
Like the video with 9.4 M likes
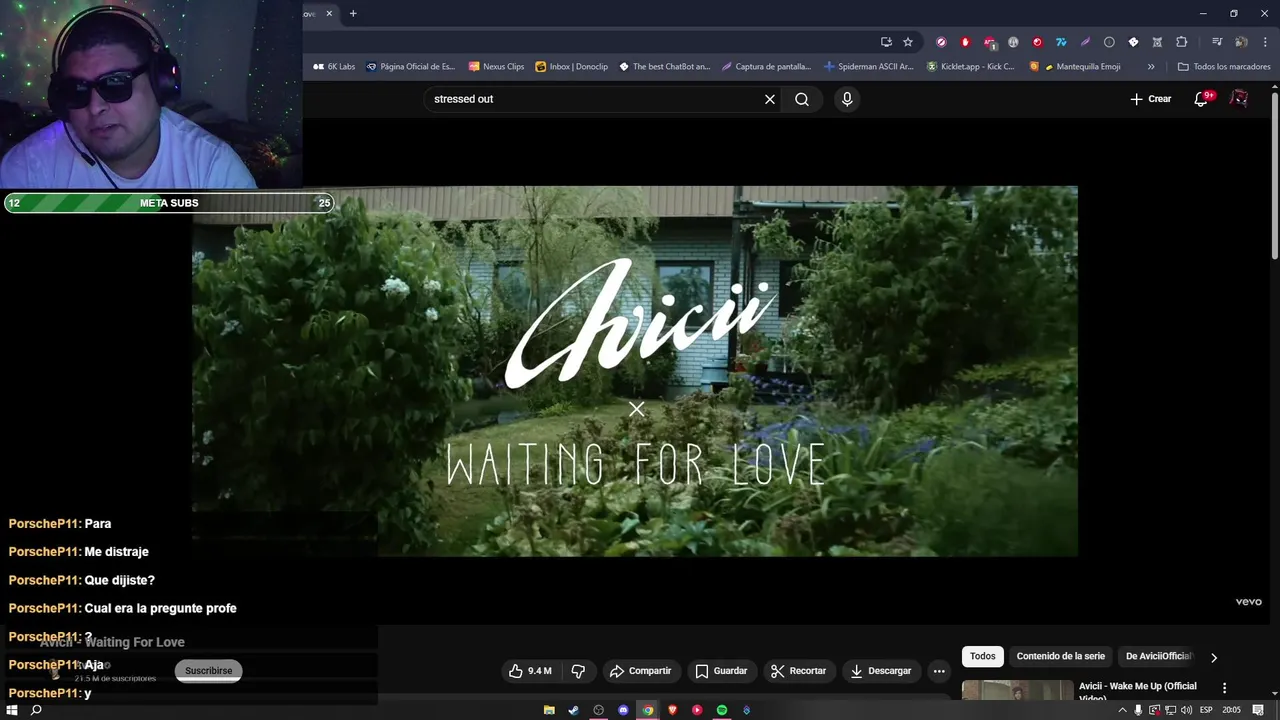530,671
